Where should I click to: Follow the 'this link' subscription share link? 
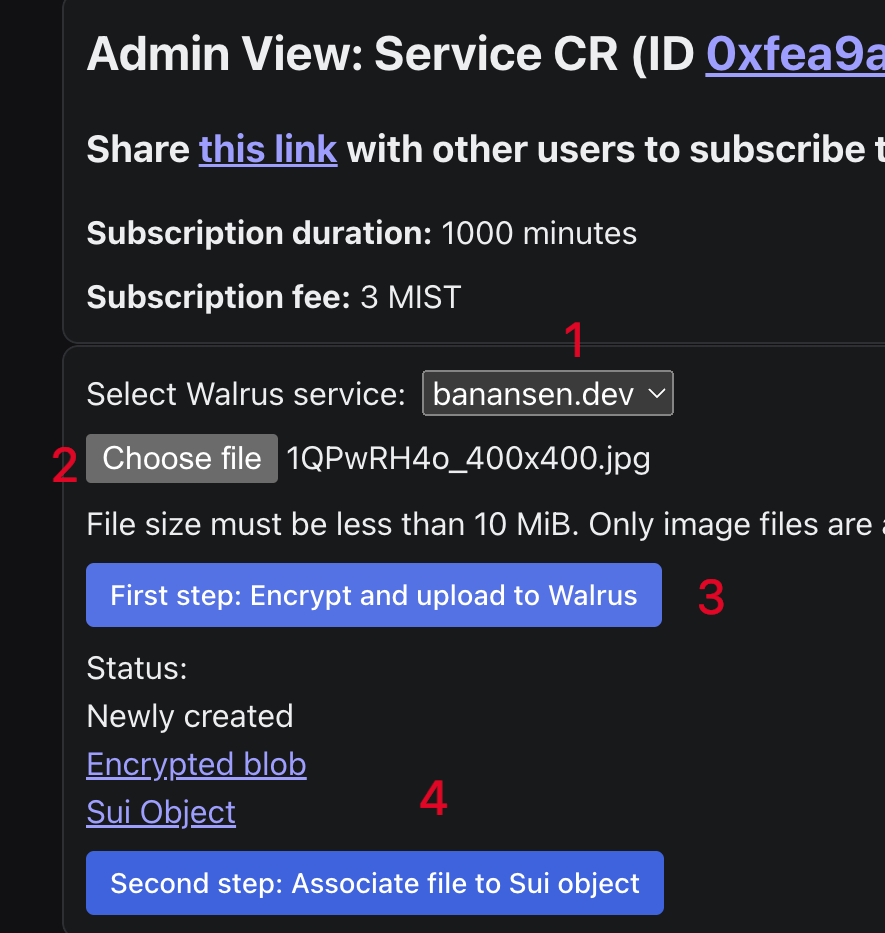[268, 150]
